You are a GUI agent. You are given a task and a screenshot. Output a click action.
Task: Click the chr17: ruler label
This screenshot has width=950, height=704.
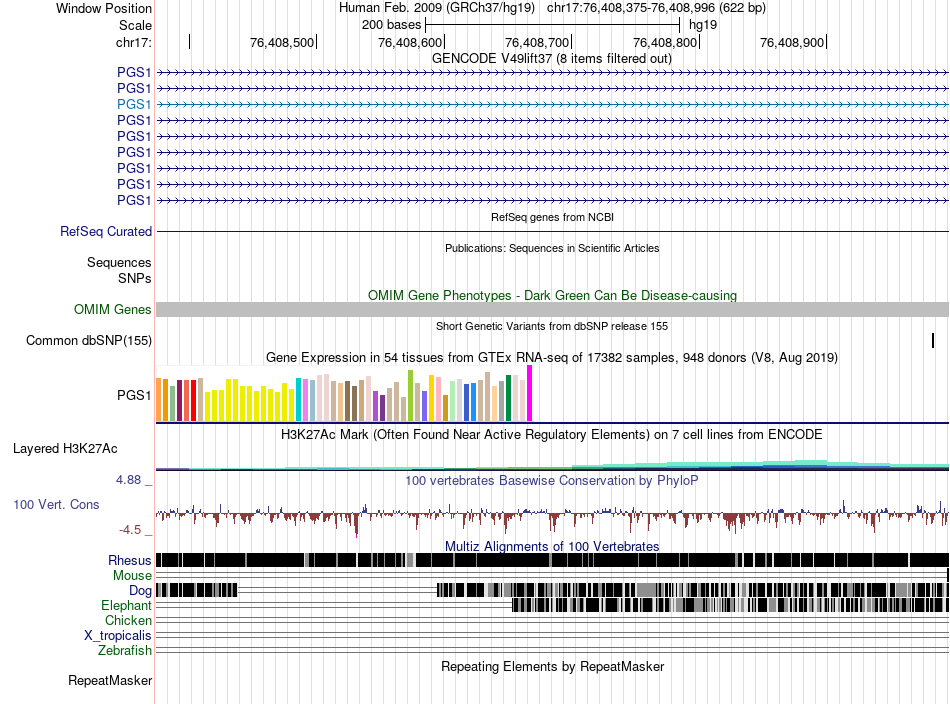tap(134, 42)
